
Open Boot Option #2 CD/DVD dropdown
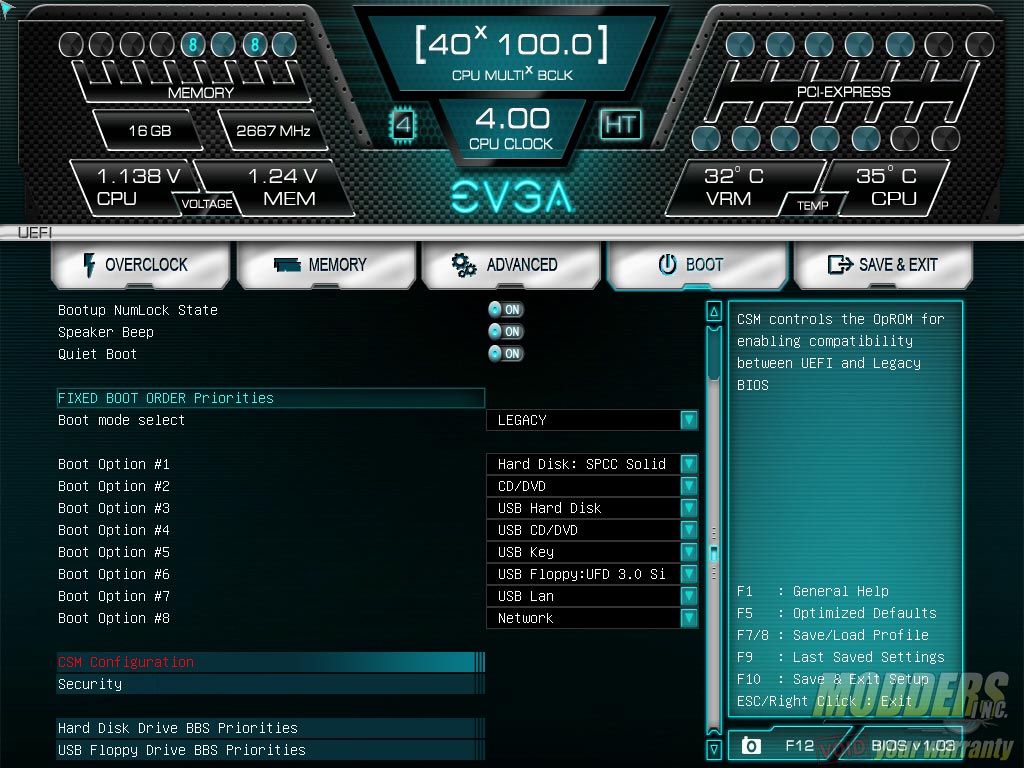coord(592,486)
